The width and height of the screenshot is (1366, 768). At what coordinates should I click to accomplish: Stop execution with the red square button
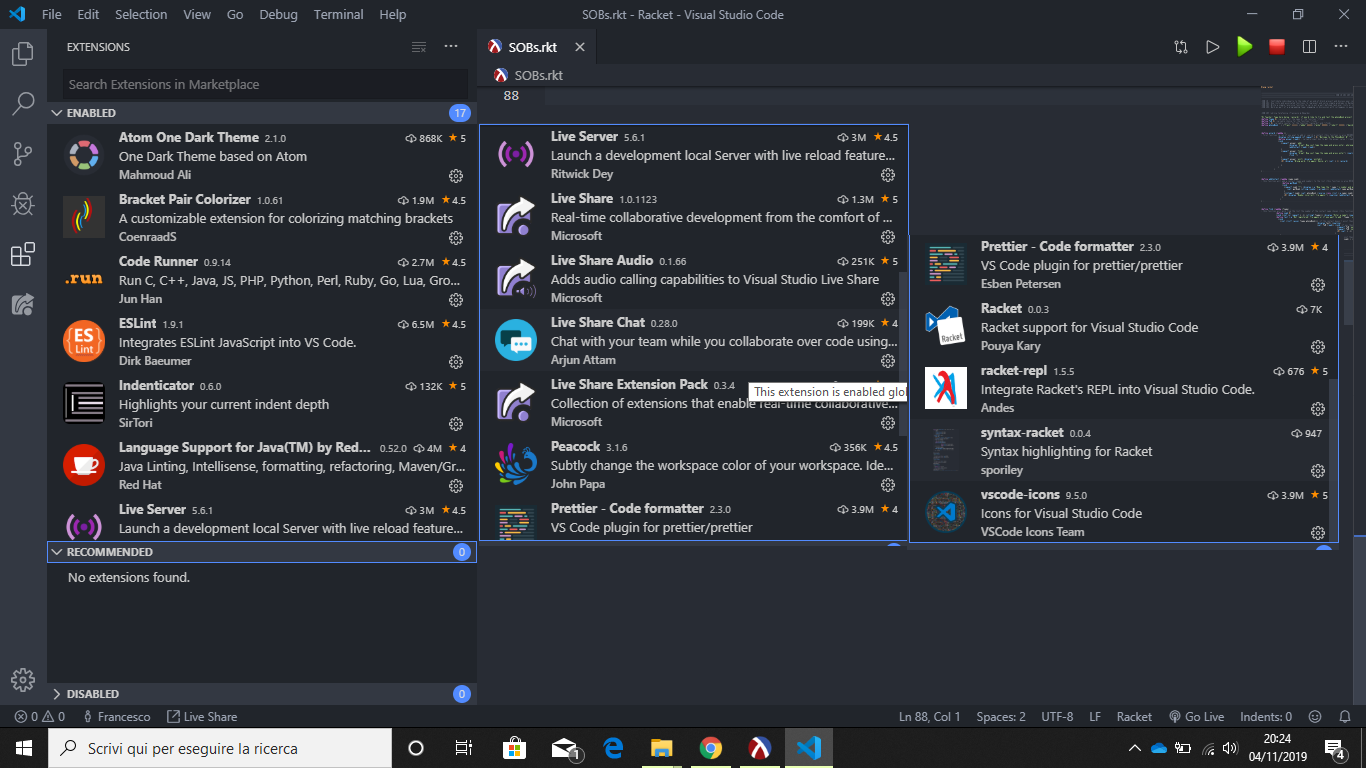coord(1276,46)
